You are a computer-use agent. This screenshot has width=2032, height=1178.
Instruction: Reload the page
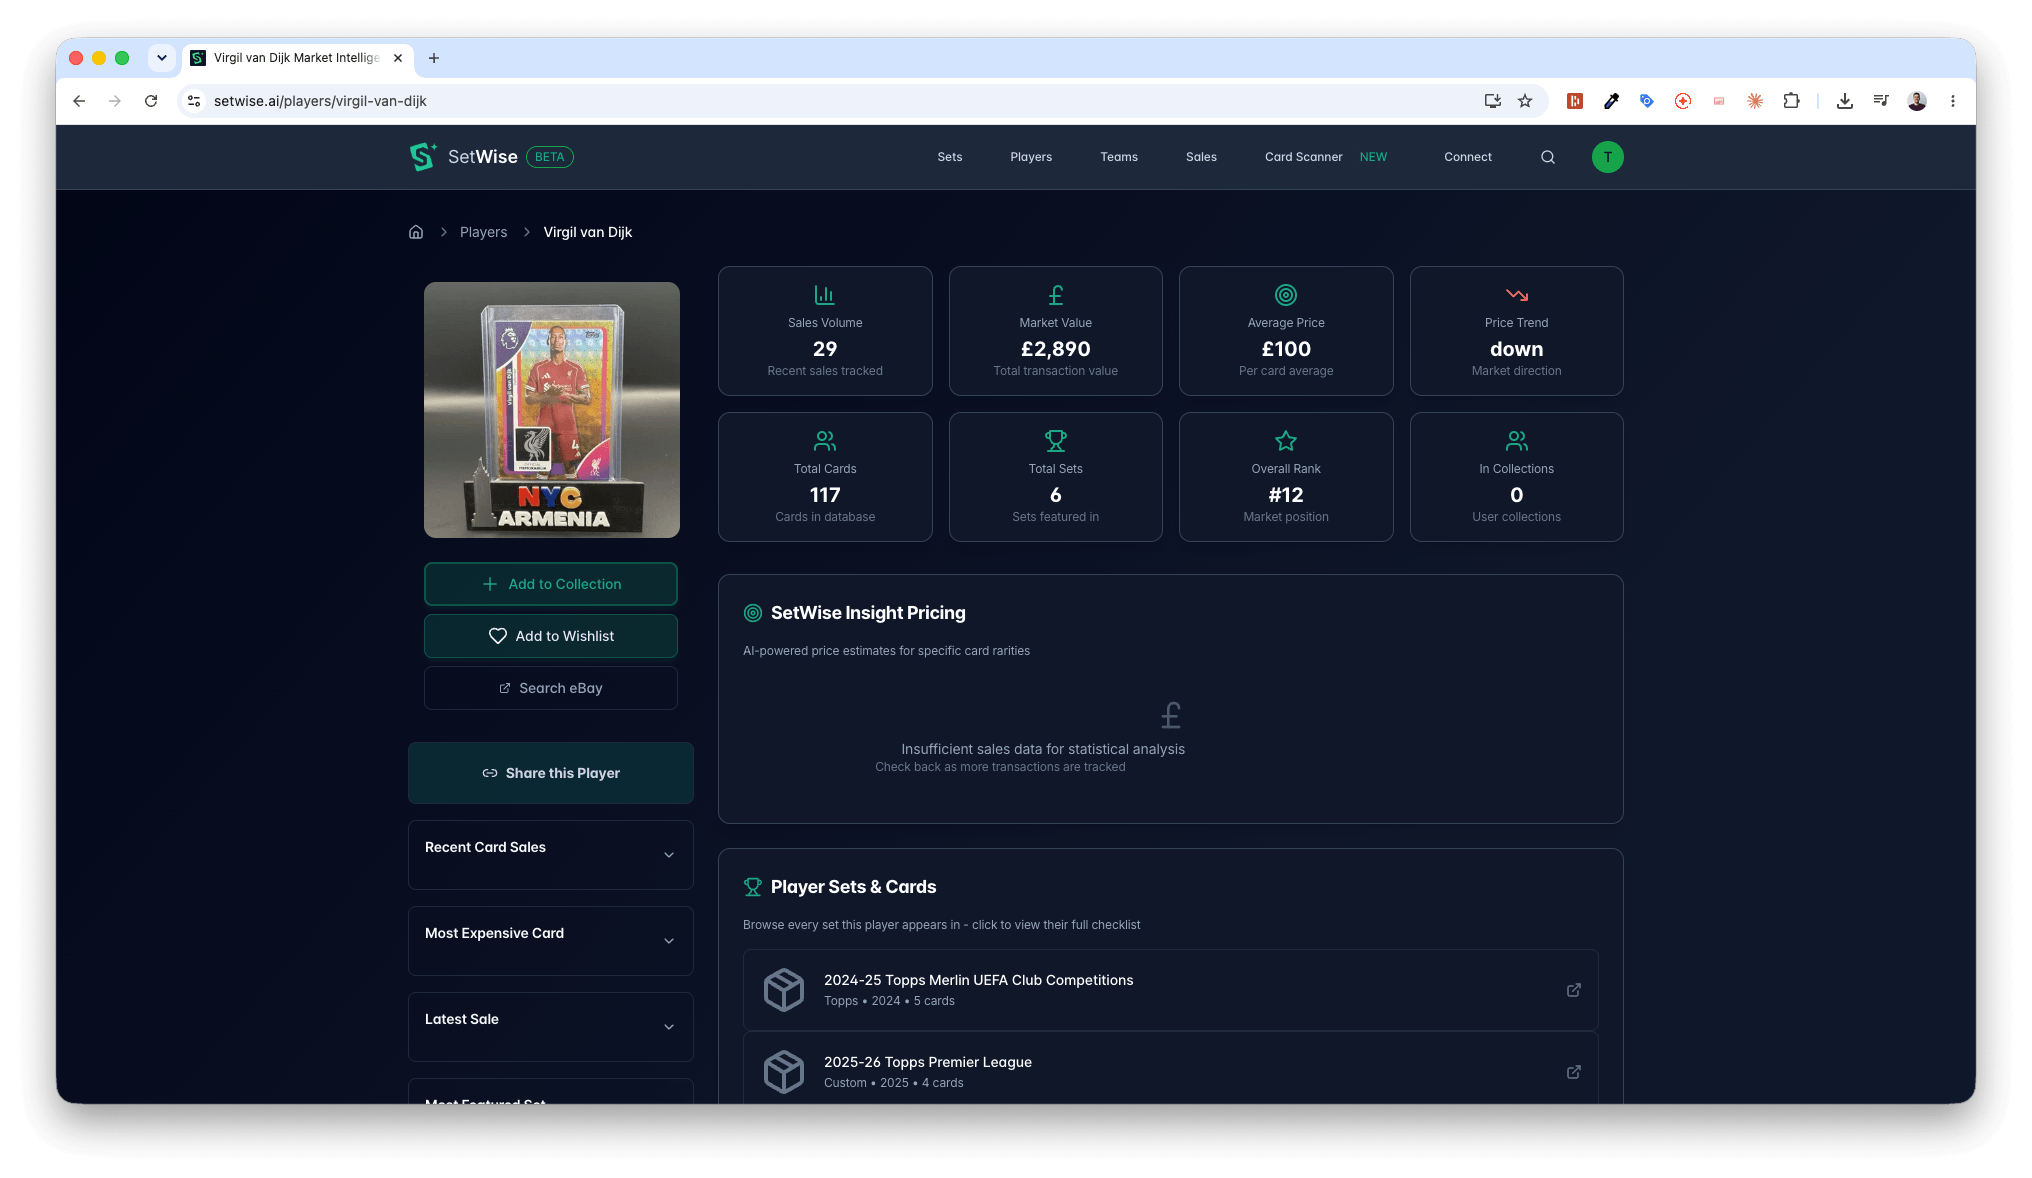tap(151, 101)
